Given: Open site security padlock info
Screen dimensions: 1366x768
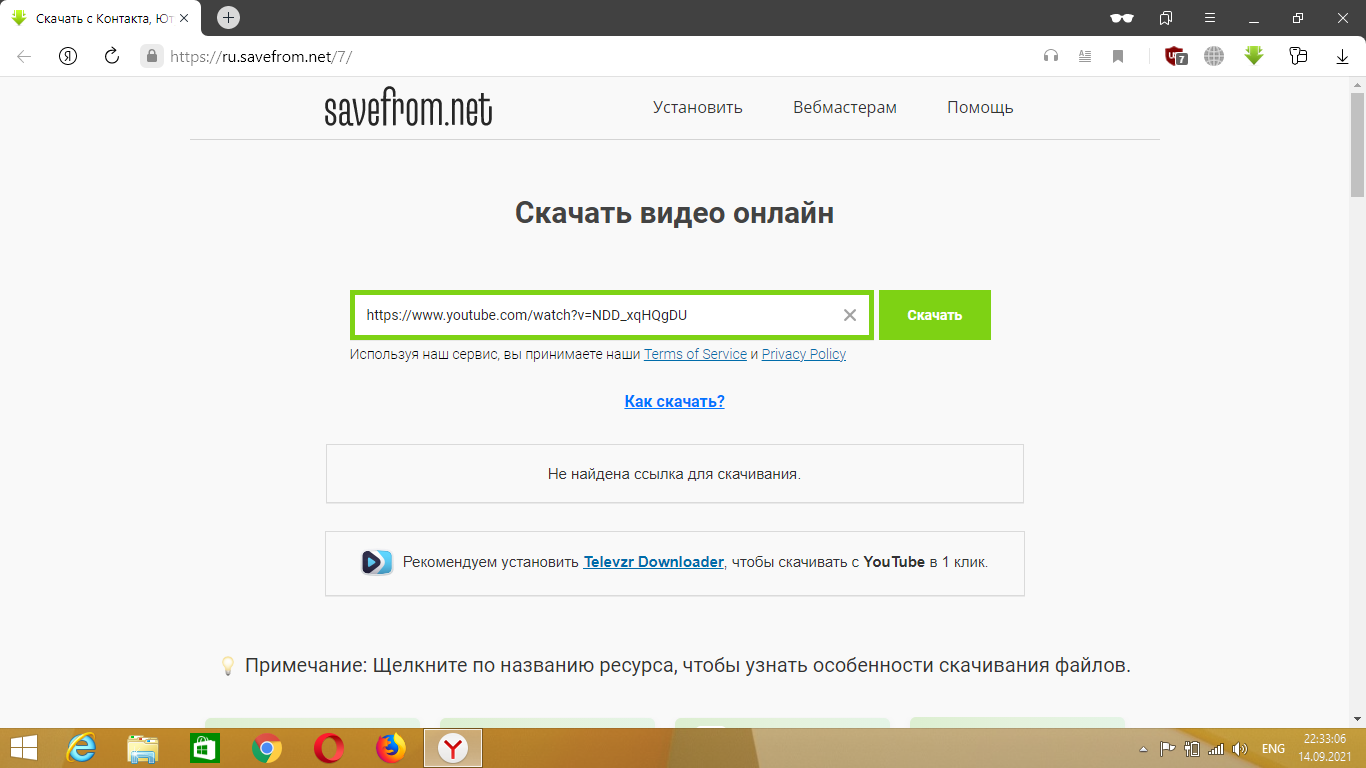Looking at the screenshot, I should pyautogui.click(x=152, y=56).
